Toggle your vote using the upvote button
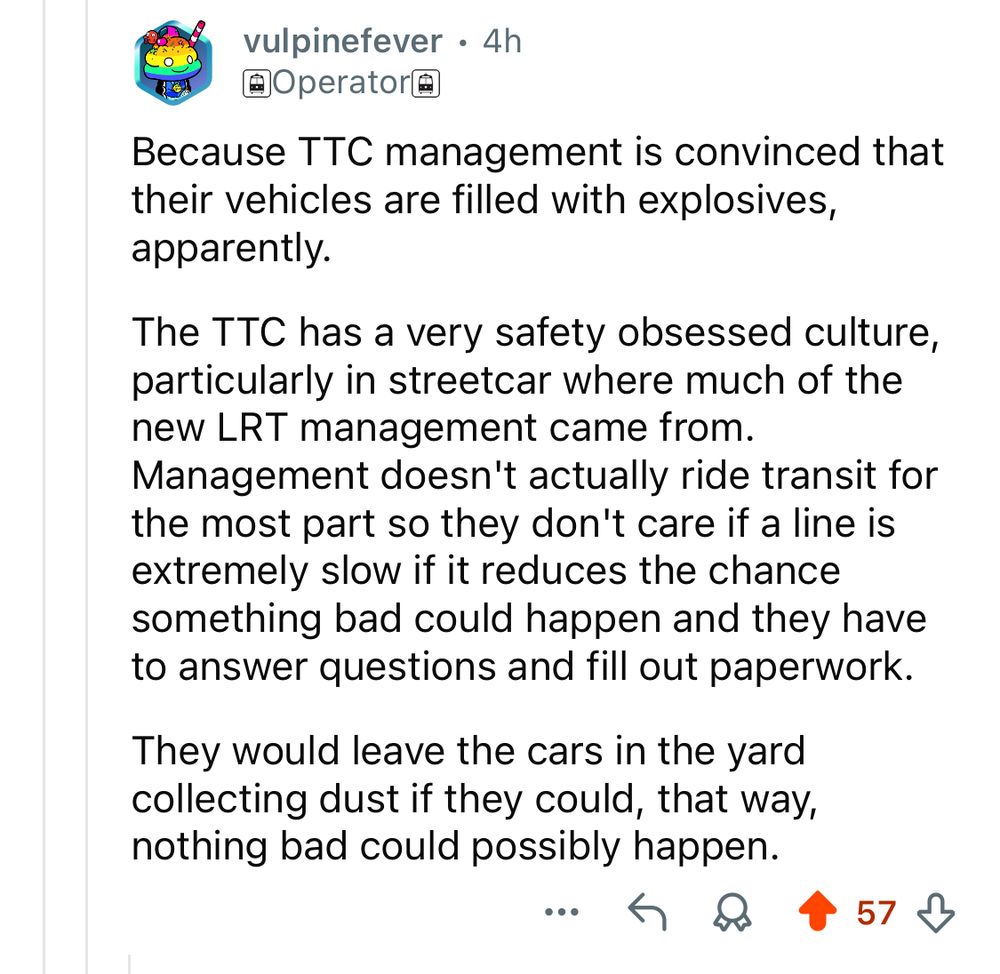 pyautogui.click(x=818, y=911)
